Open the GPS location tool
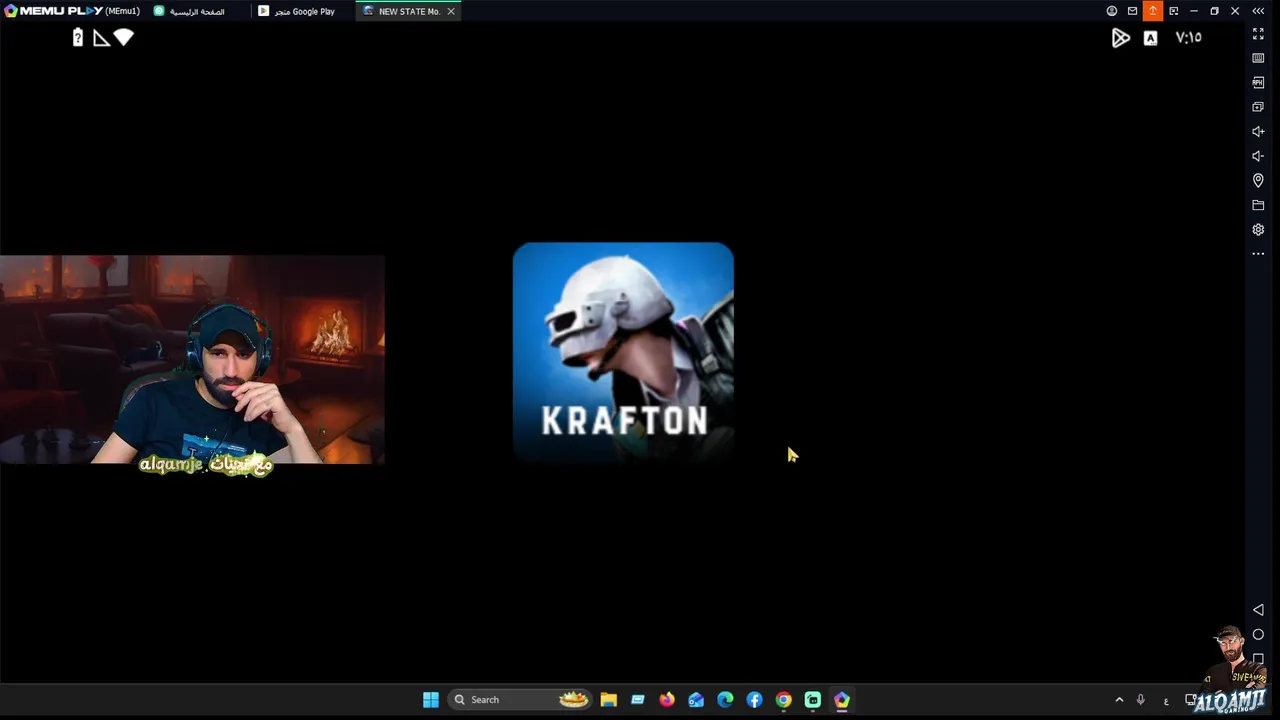The image size is (1280, 720). (x=1258, y=181)
